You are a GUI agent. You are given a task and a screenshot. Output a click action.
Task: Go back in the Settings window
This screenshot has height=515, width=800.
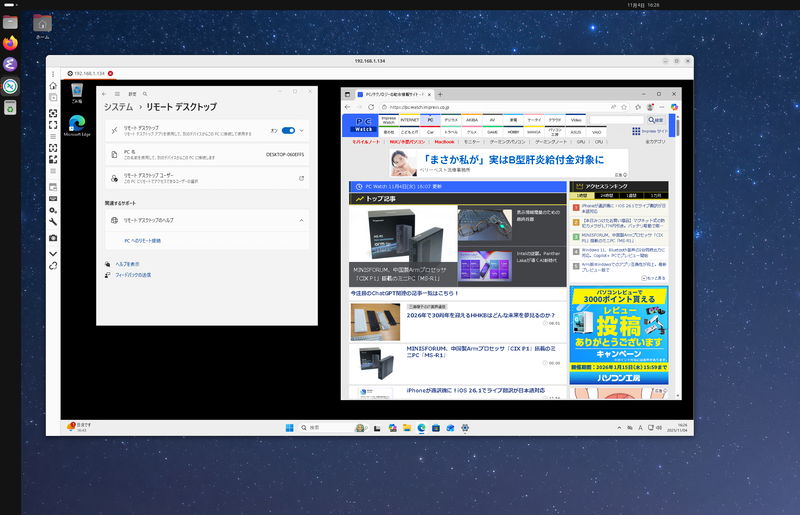104,94
